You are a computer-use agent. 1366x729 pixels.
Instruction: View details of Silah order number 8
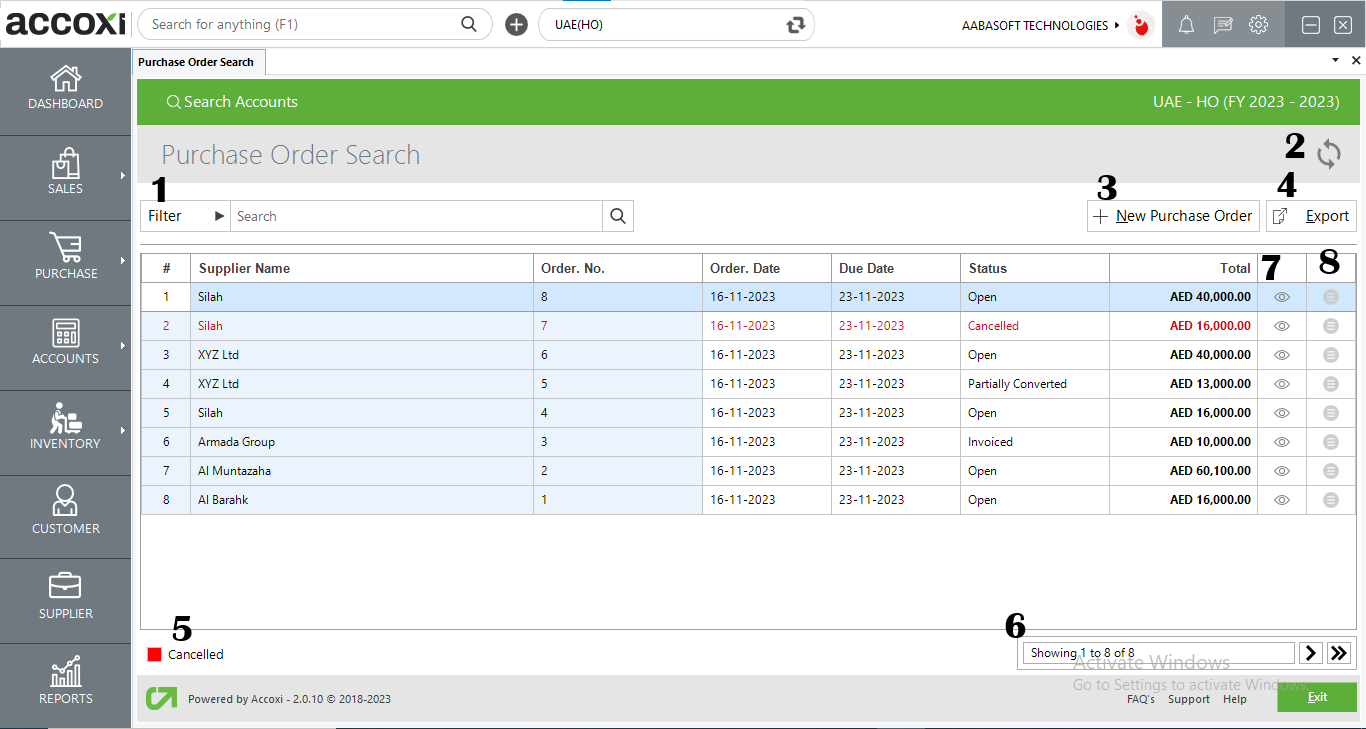coord(1281,296)
